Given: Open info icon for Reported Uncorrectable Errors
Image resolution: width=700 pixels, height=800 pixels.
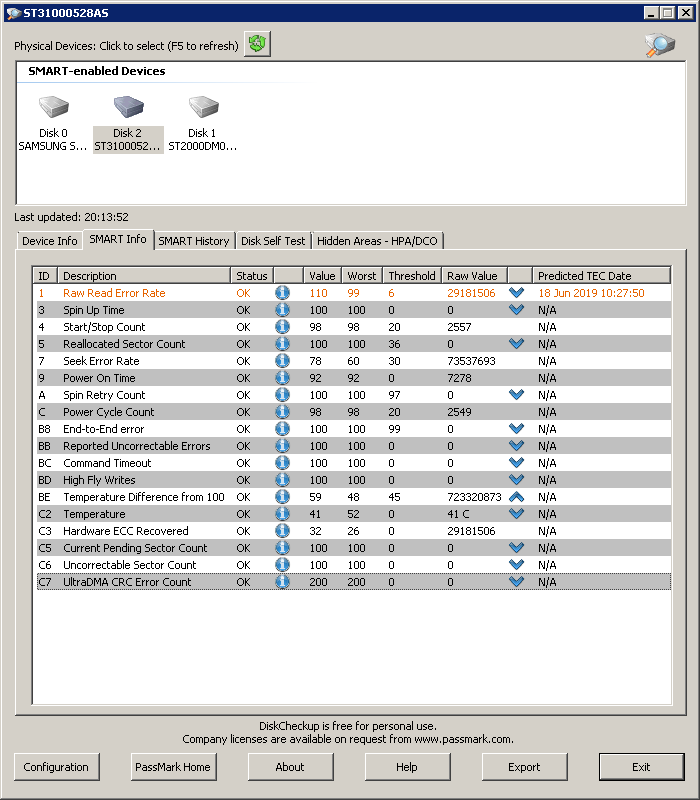Looking at the screenshot, I should 282,446.
